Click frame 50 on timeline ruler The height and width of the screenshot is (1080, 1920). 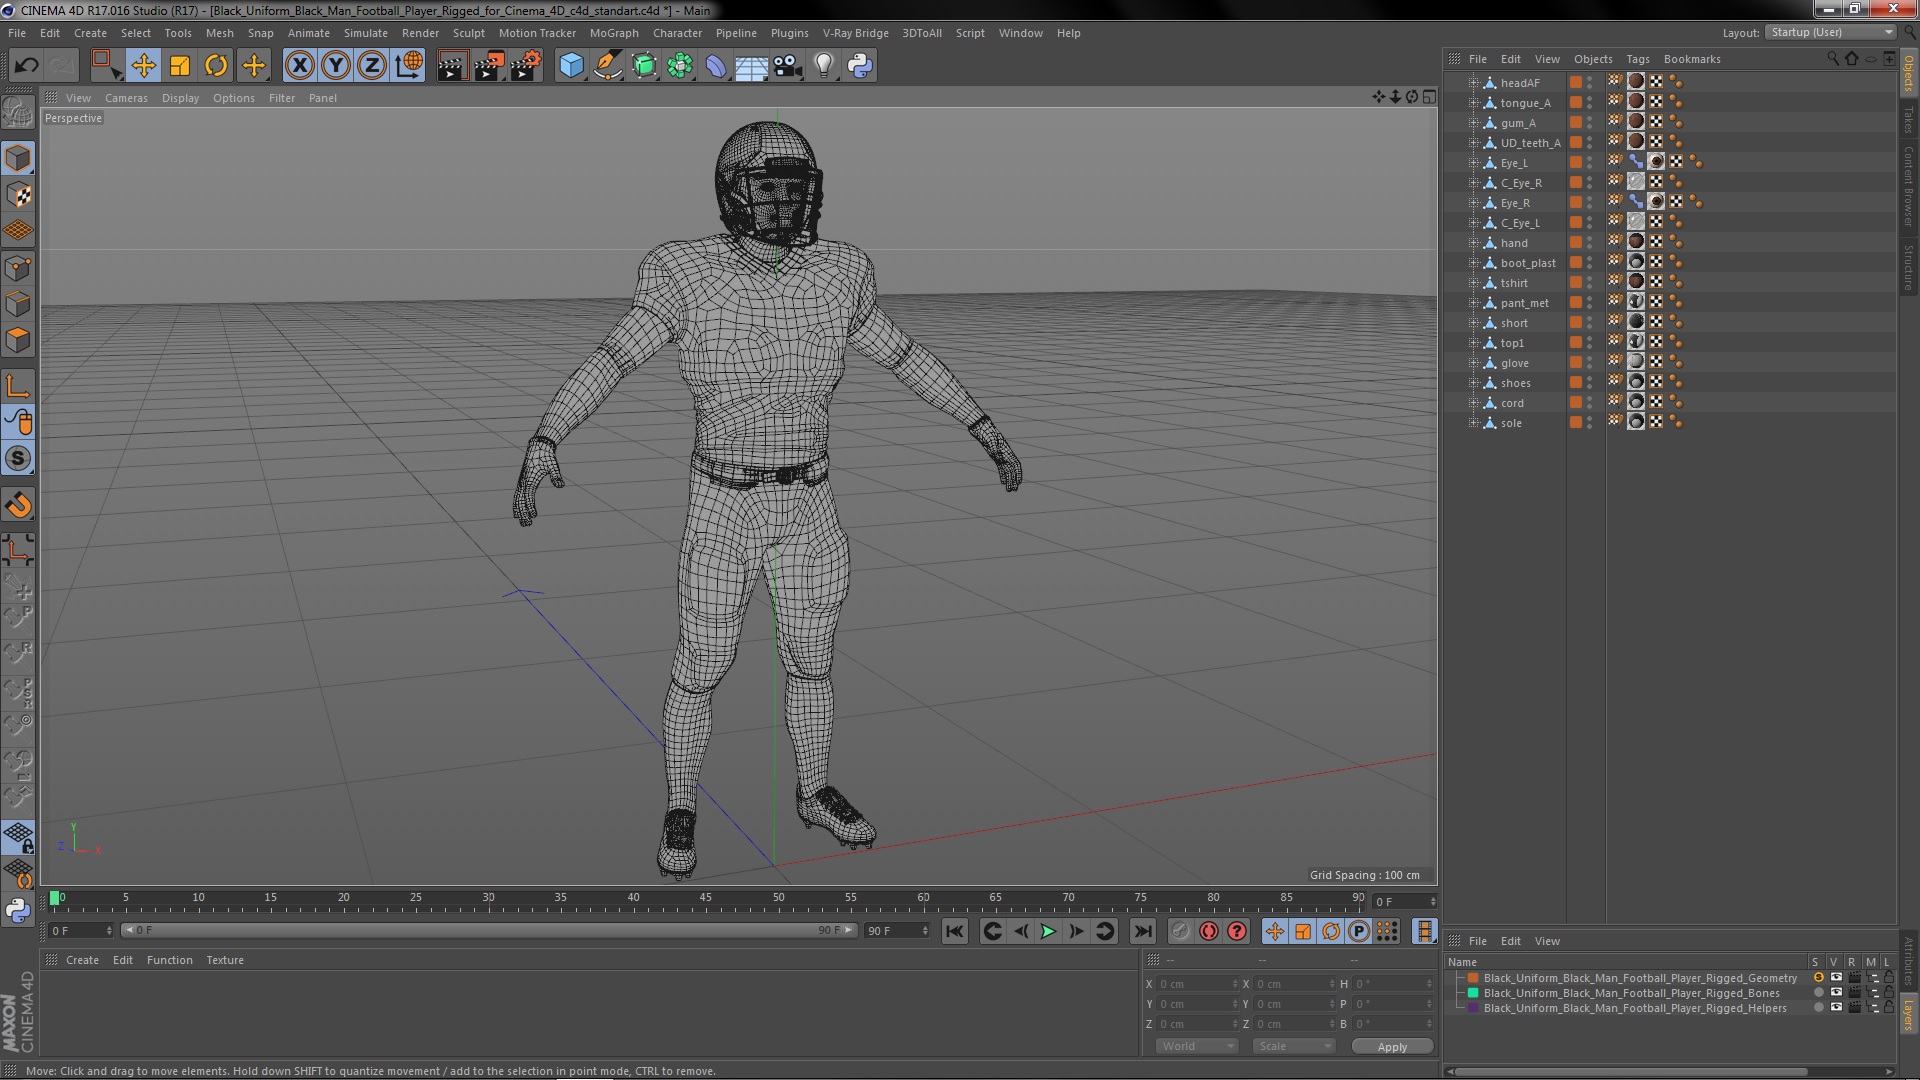click(x=778, y=898)
